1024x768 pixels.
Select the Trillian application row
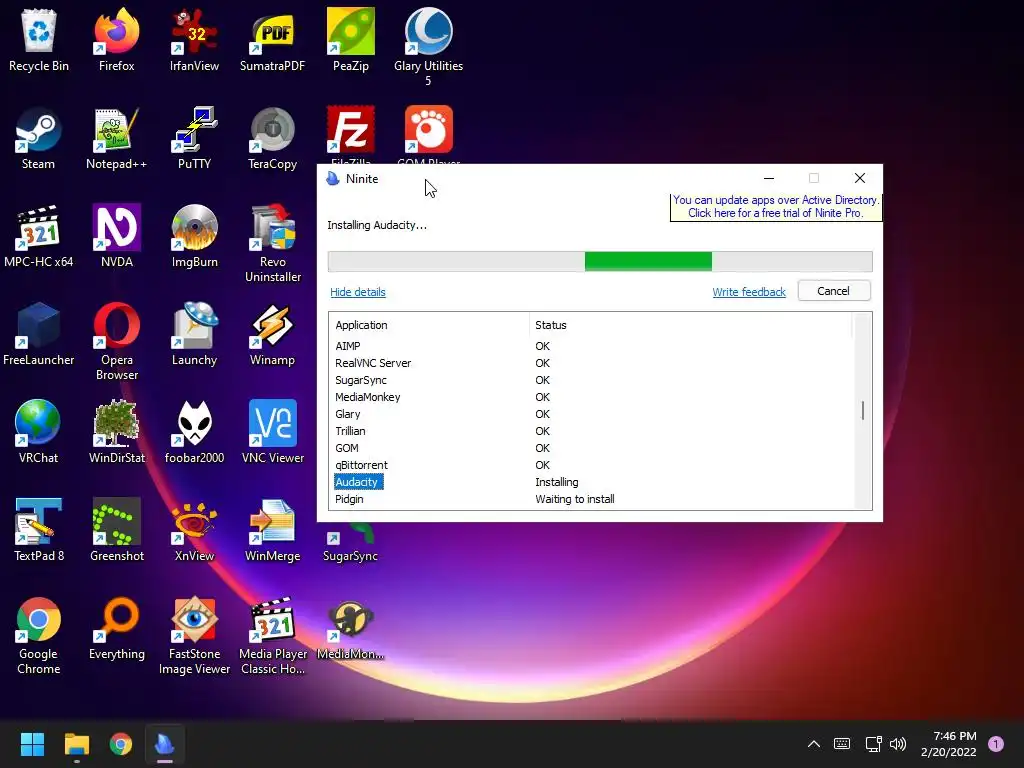click(592, 431)
